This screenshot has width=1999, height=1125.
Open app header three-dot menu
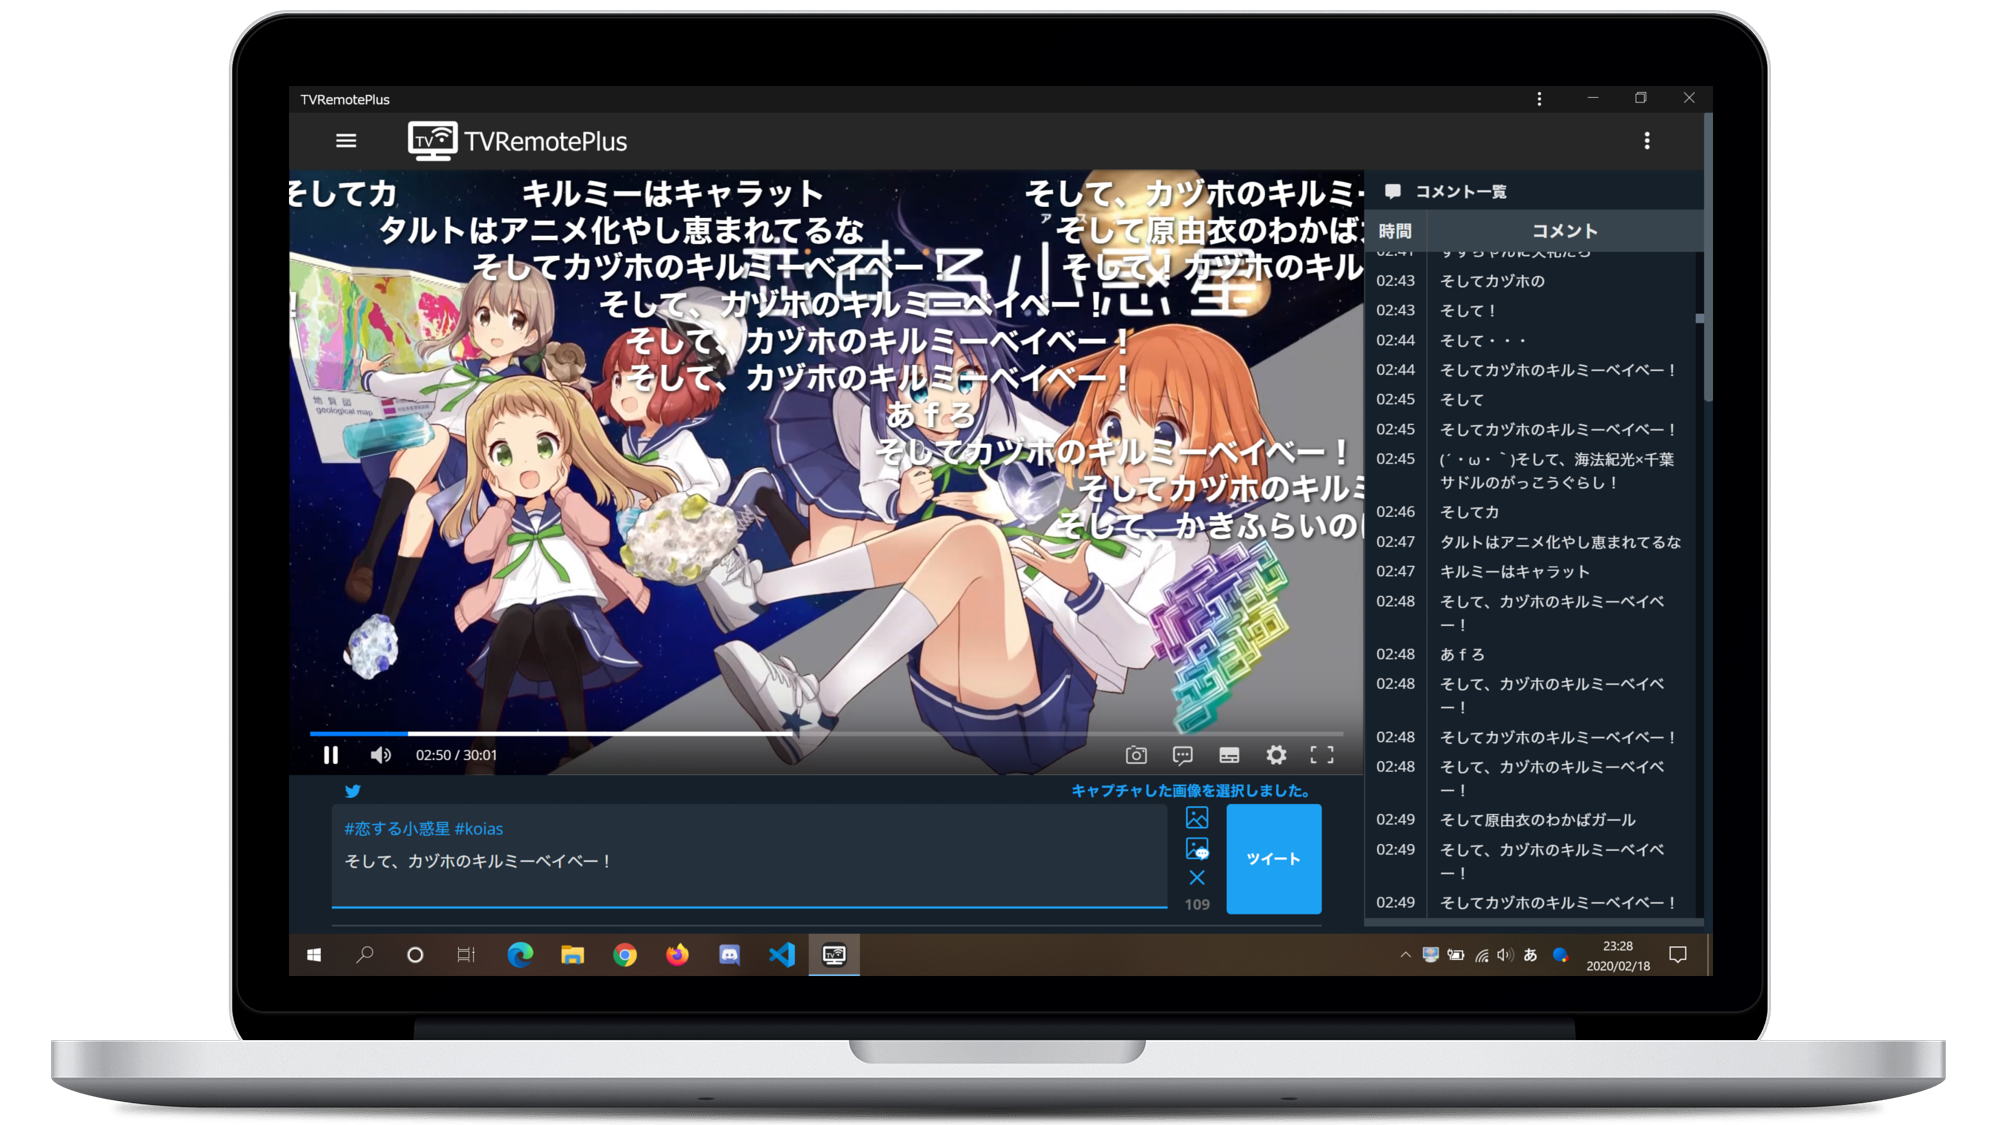pos(1647,141)
